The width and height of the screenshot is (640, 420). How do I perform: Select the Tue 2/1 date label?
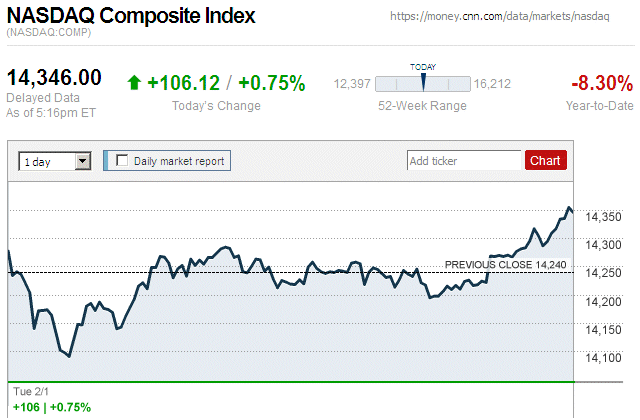point(29,391)
